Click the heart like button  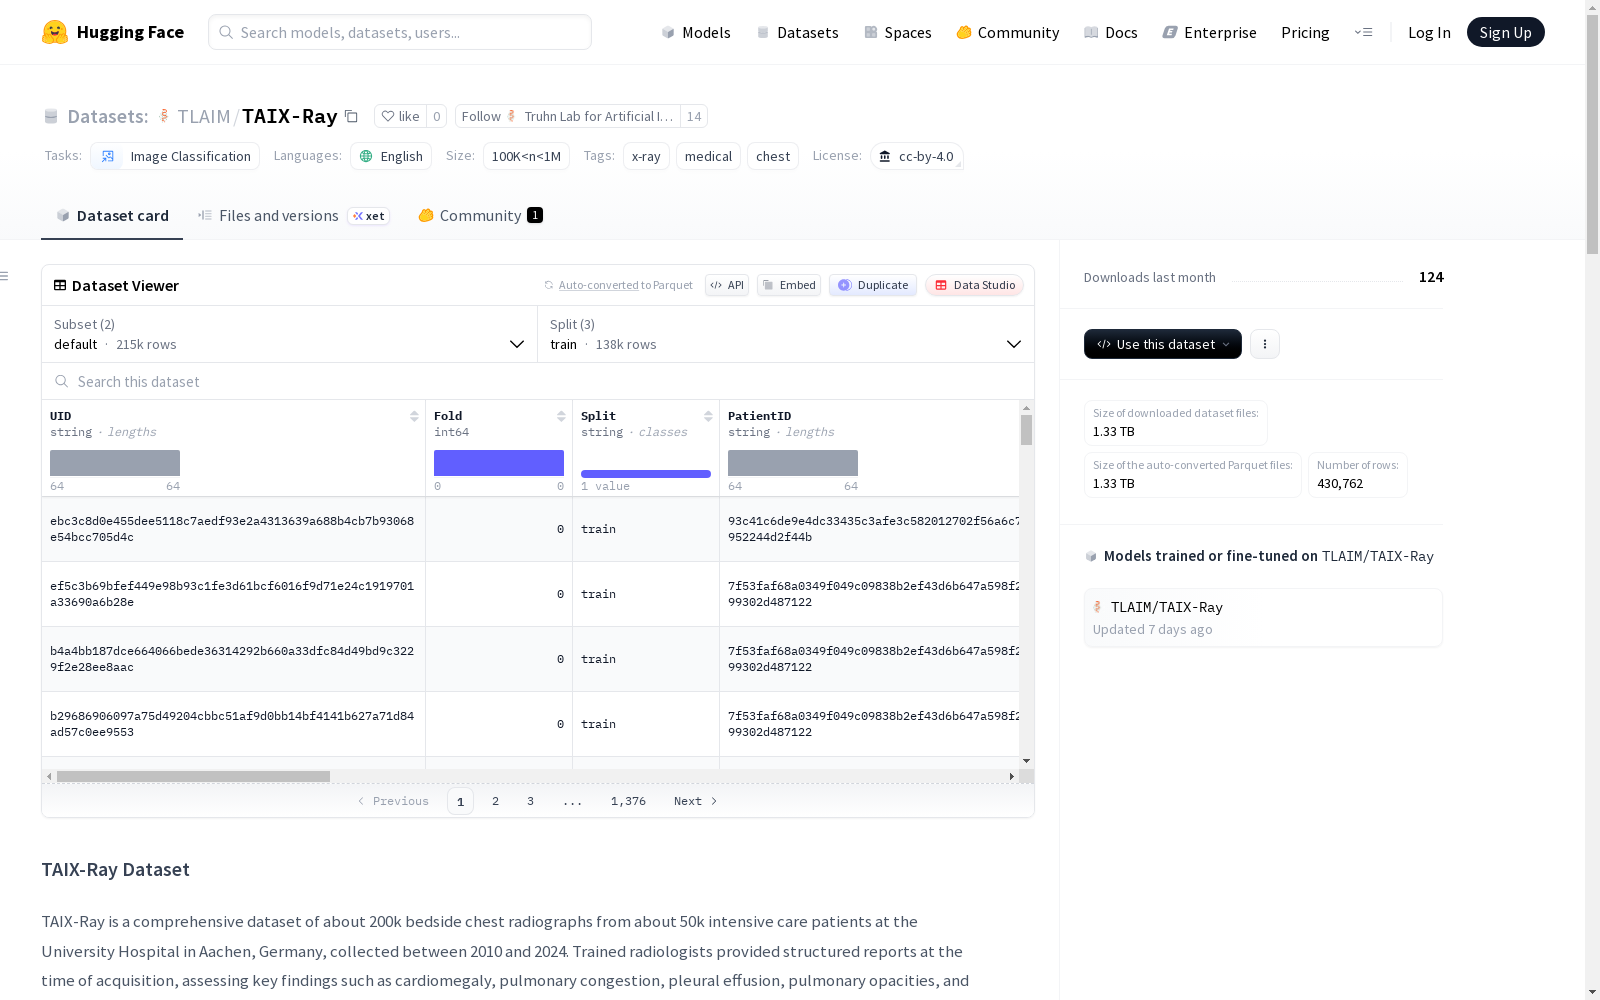(400, 116)
